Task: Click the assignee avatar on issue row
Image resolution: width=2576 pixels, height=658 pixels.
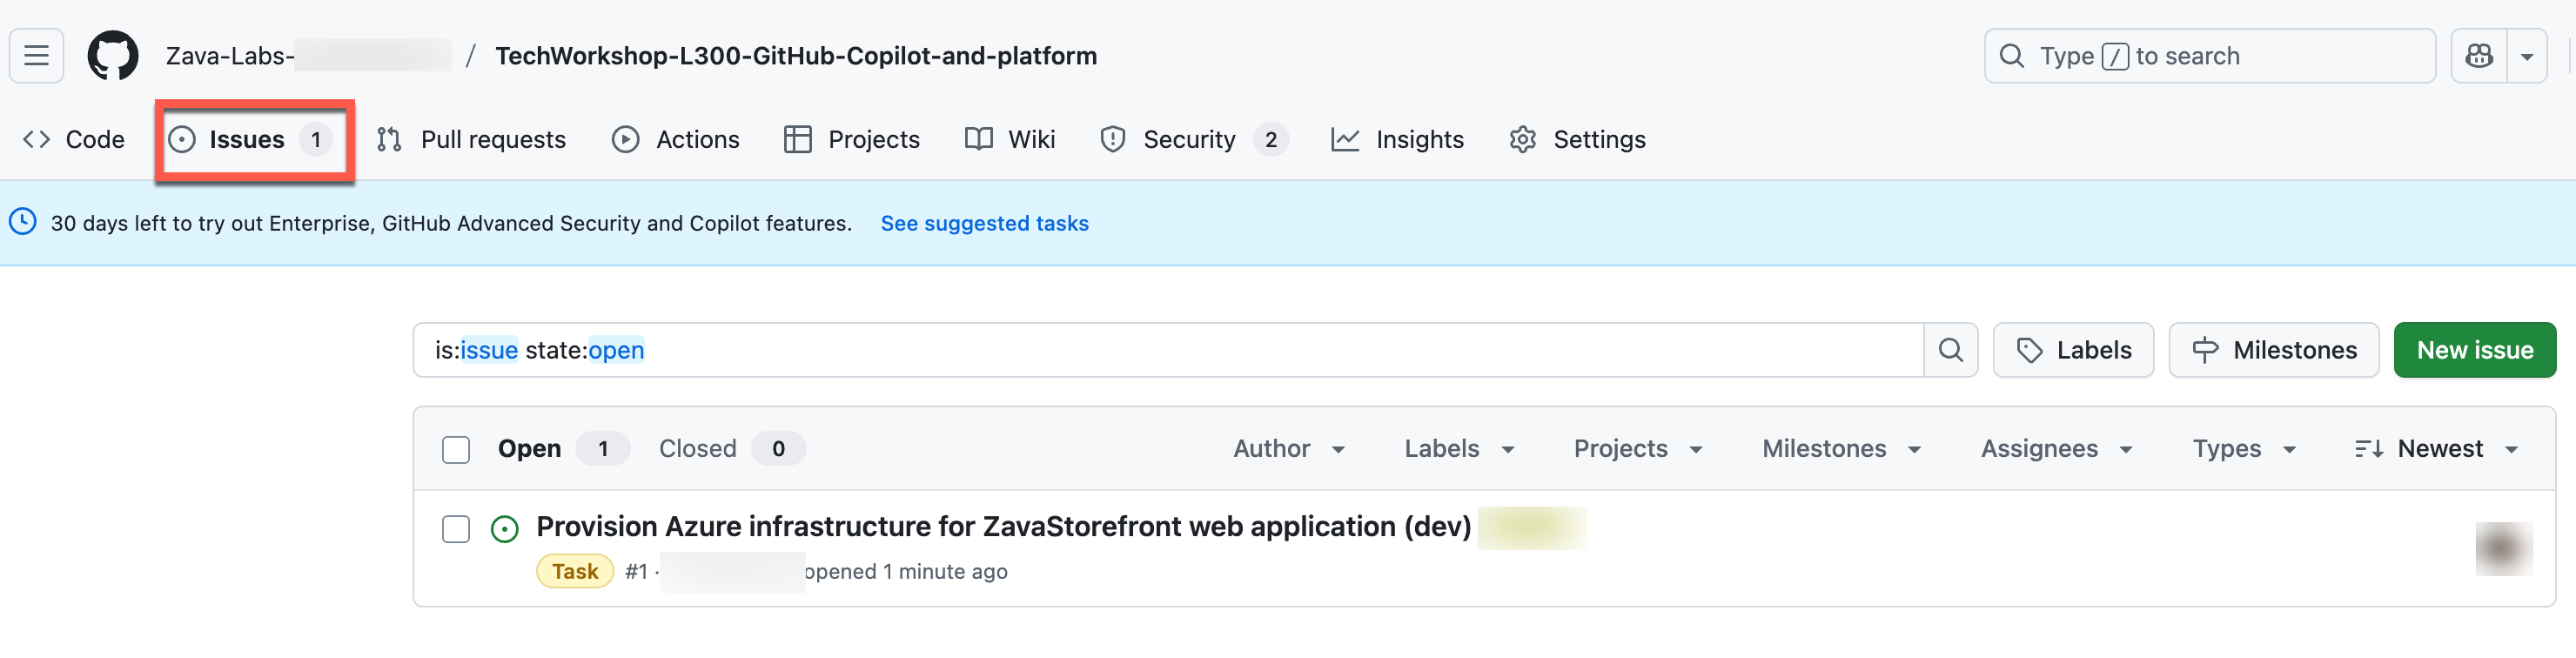Action: (2503, 549)
